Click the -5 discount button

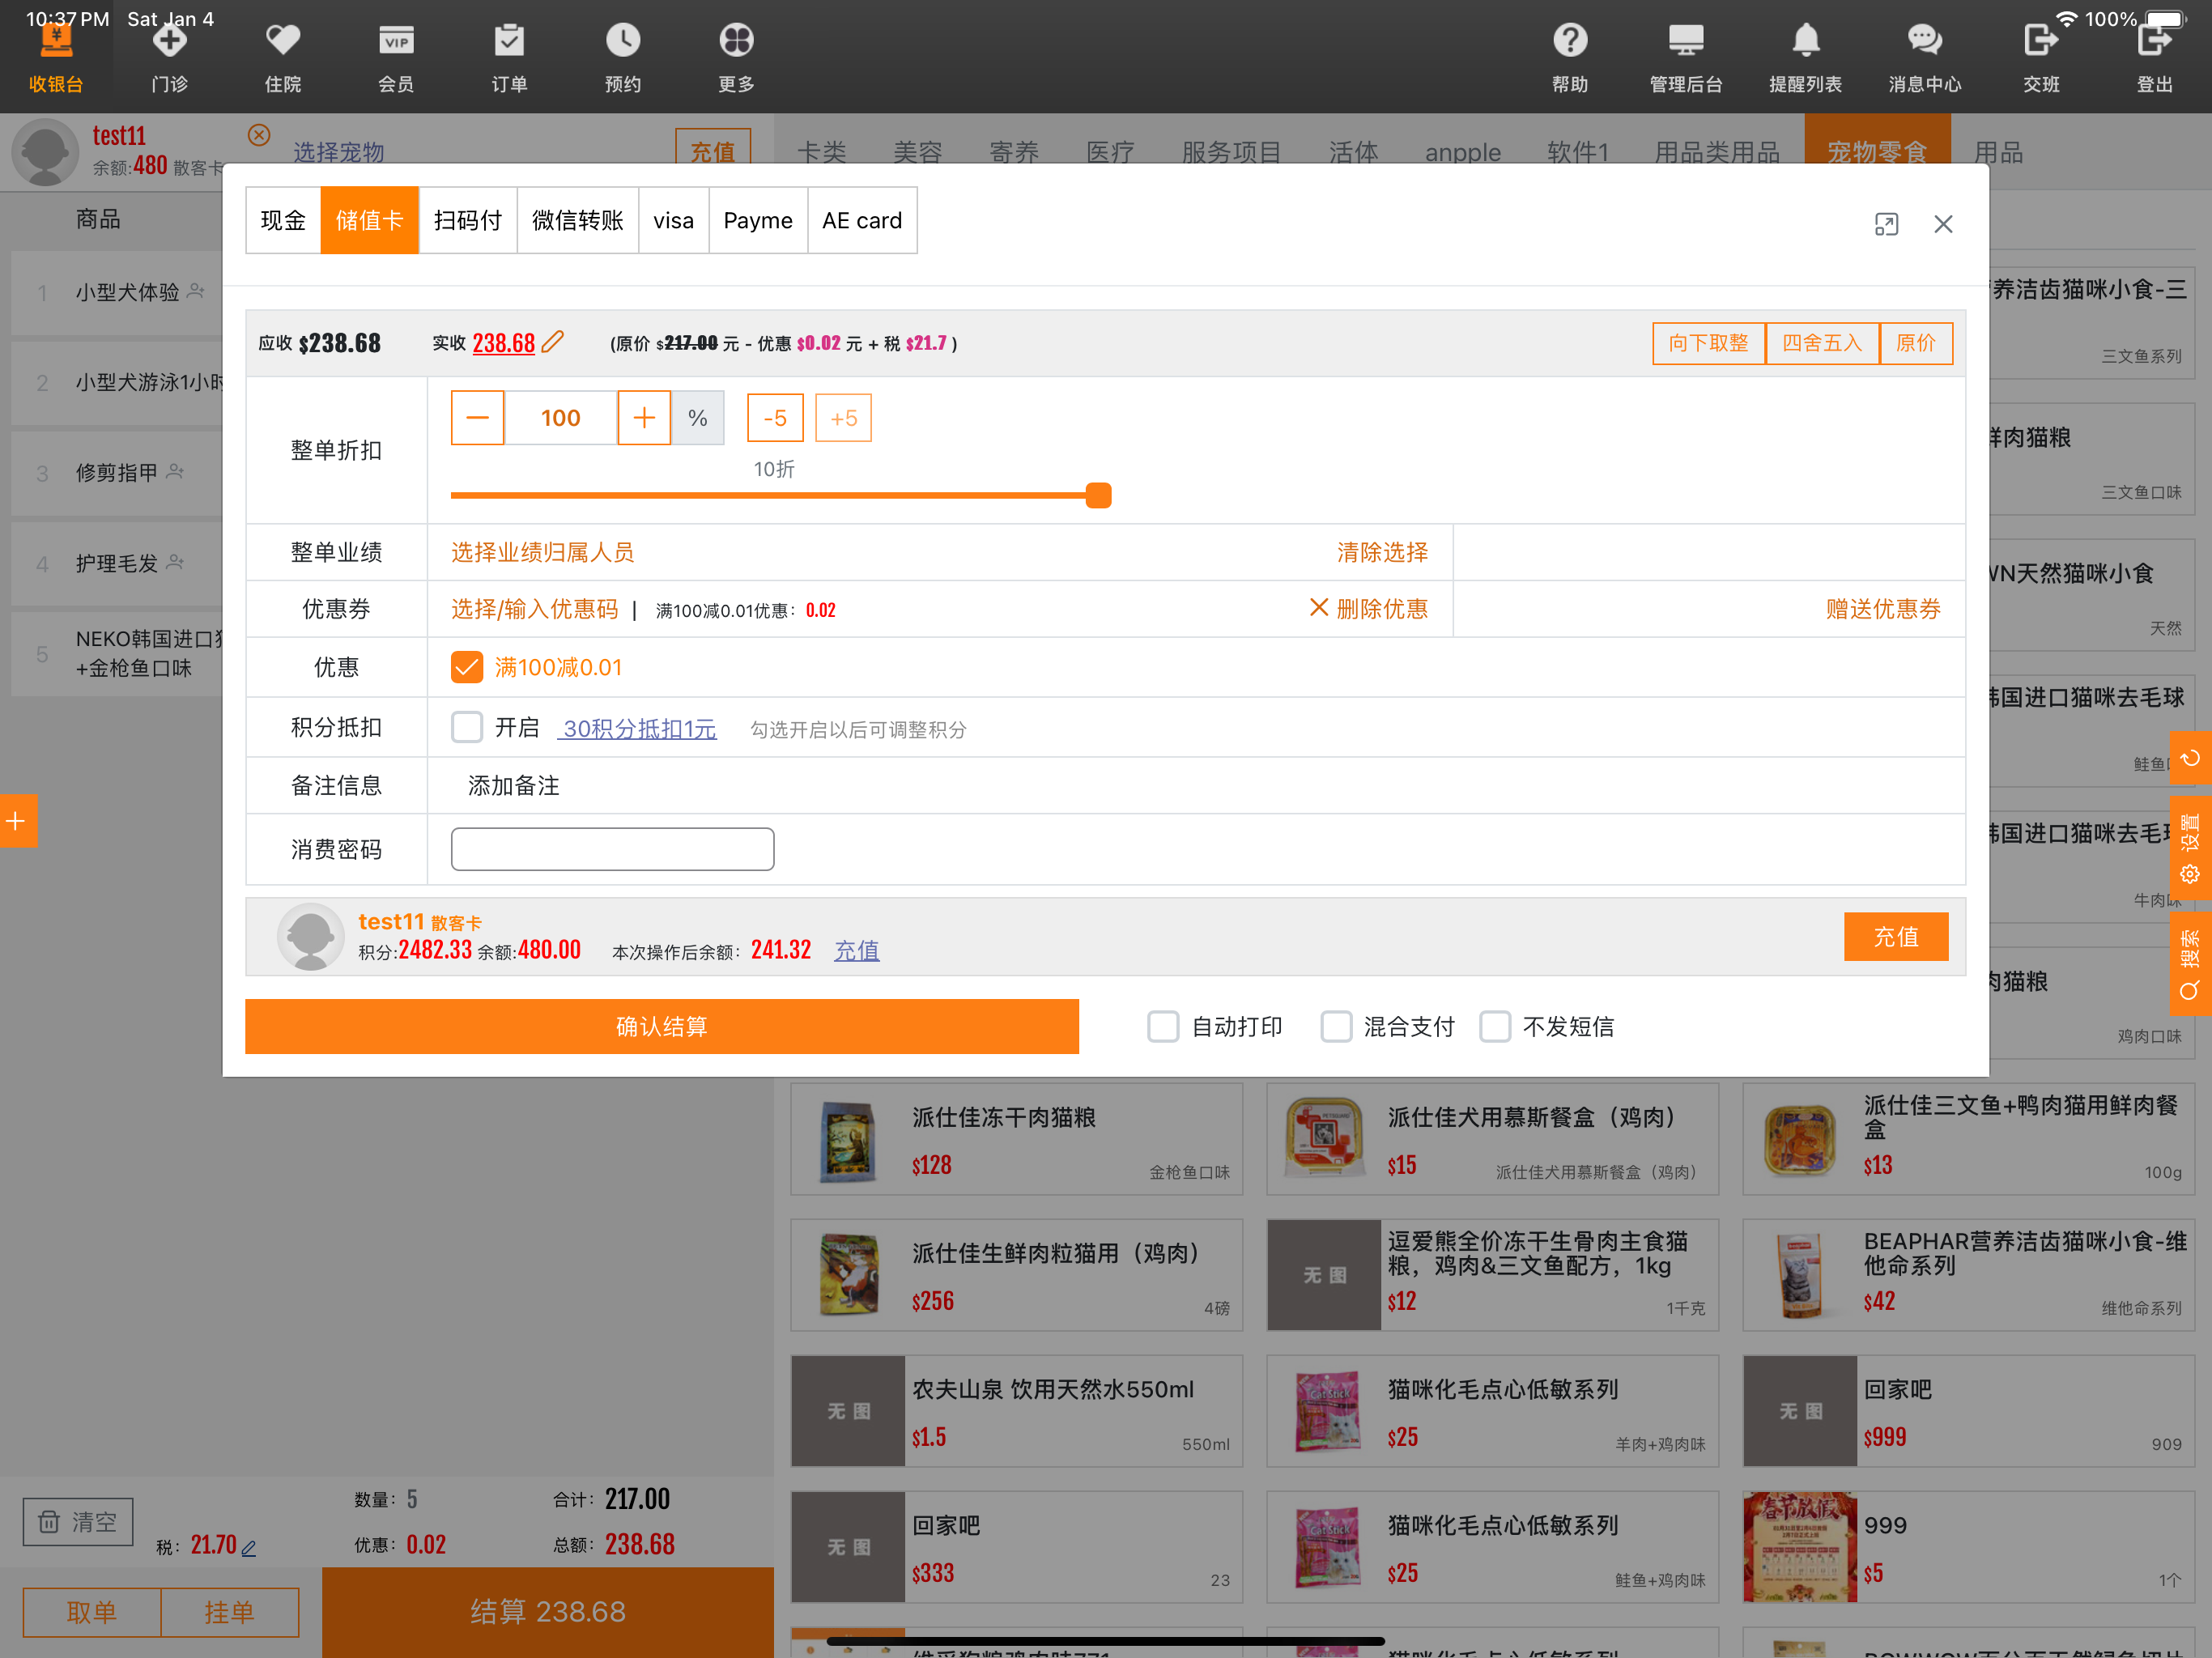point(775,418)
